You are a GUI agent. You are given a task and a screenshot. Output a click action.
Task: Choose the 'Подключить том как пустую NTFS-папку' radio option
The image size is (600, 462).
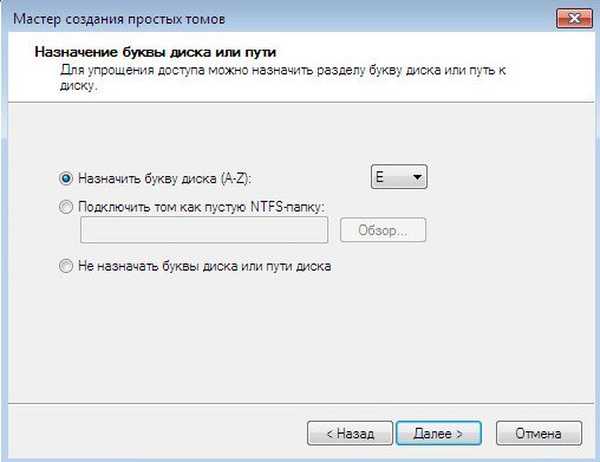[x=67, y=207]
